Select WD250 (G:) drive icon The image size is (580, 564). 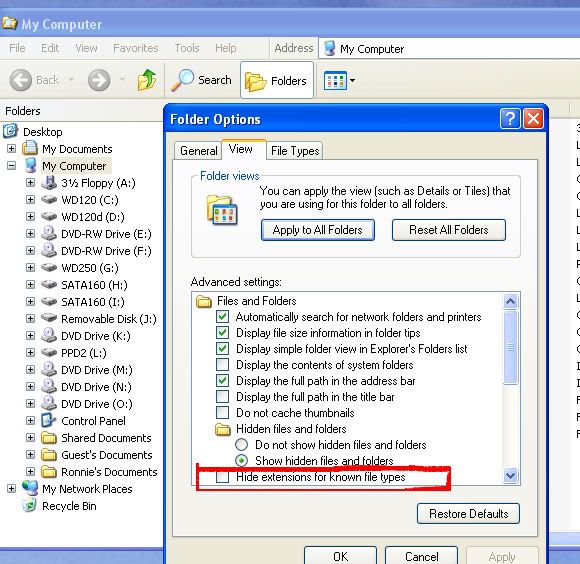click(48, 267)
